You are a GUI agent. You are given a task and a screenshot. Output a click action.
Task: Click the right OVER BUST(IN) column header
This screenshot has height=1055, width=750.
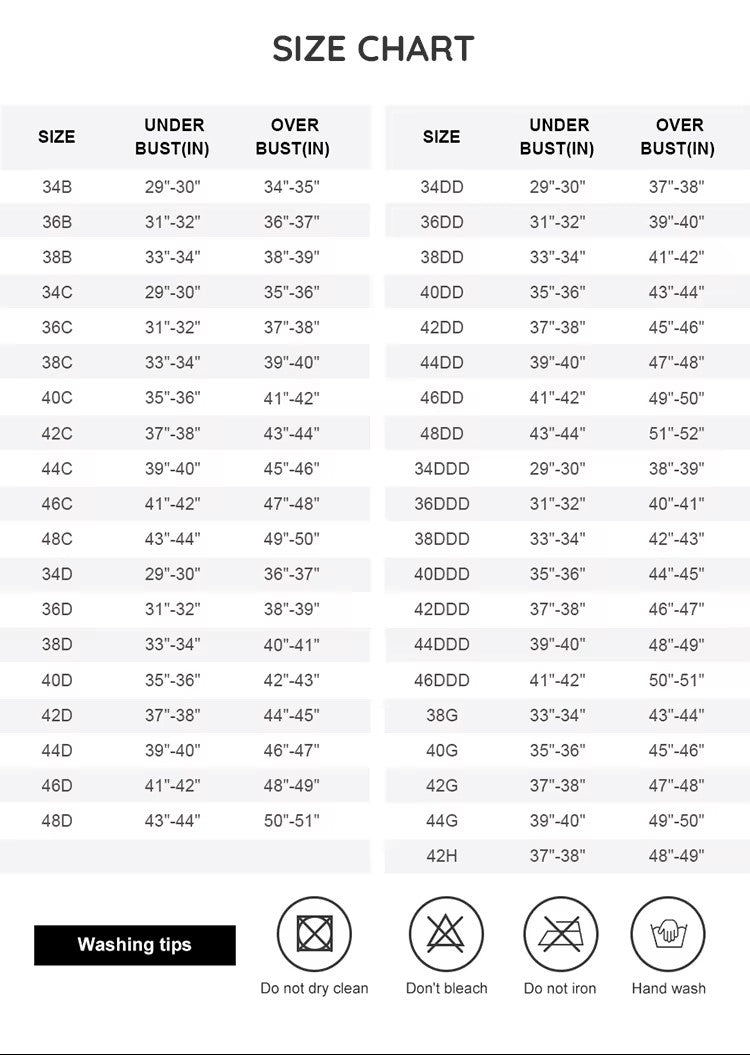click(677, 137)
